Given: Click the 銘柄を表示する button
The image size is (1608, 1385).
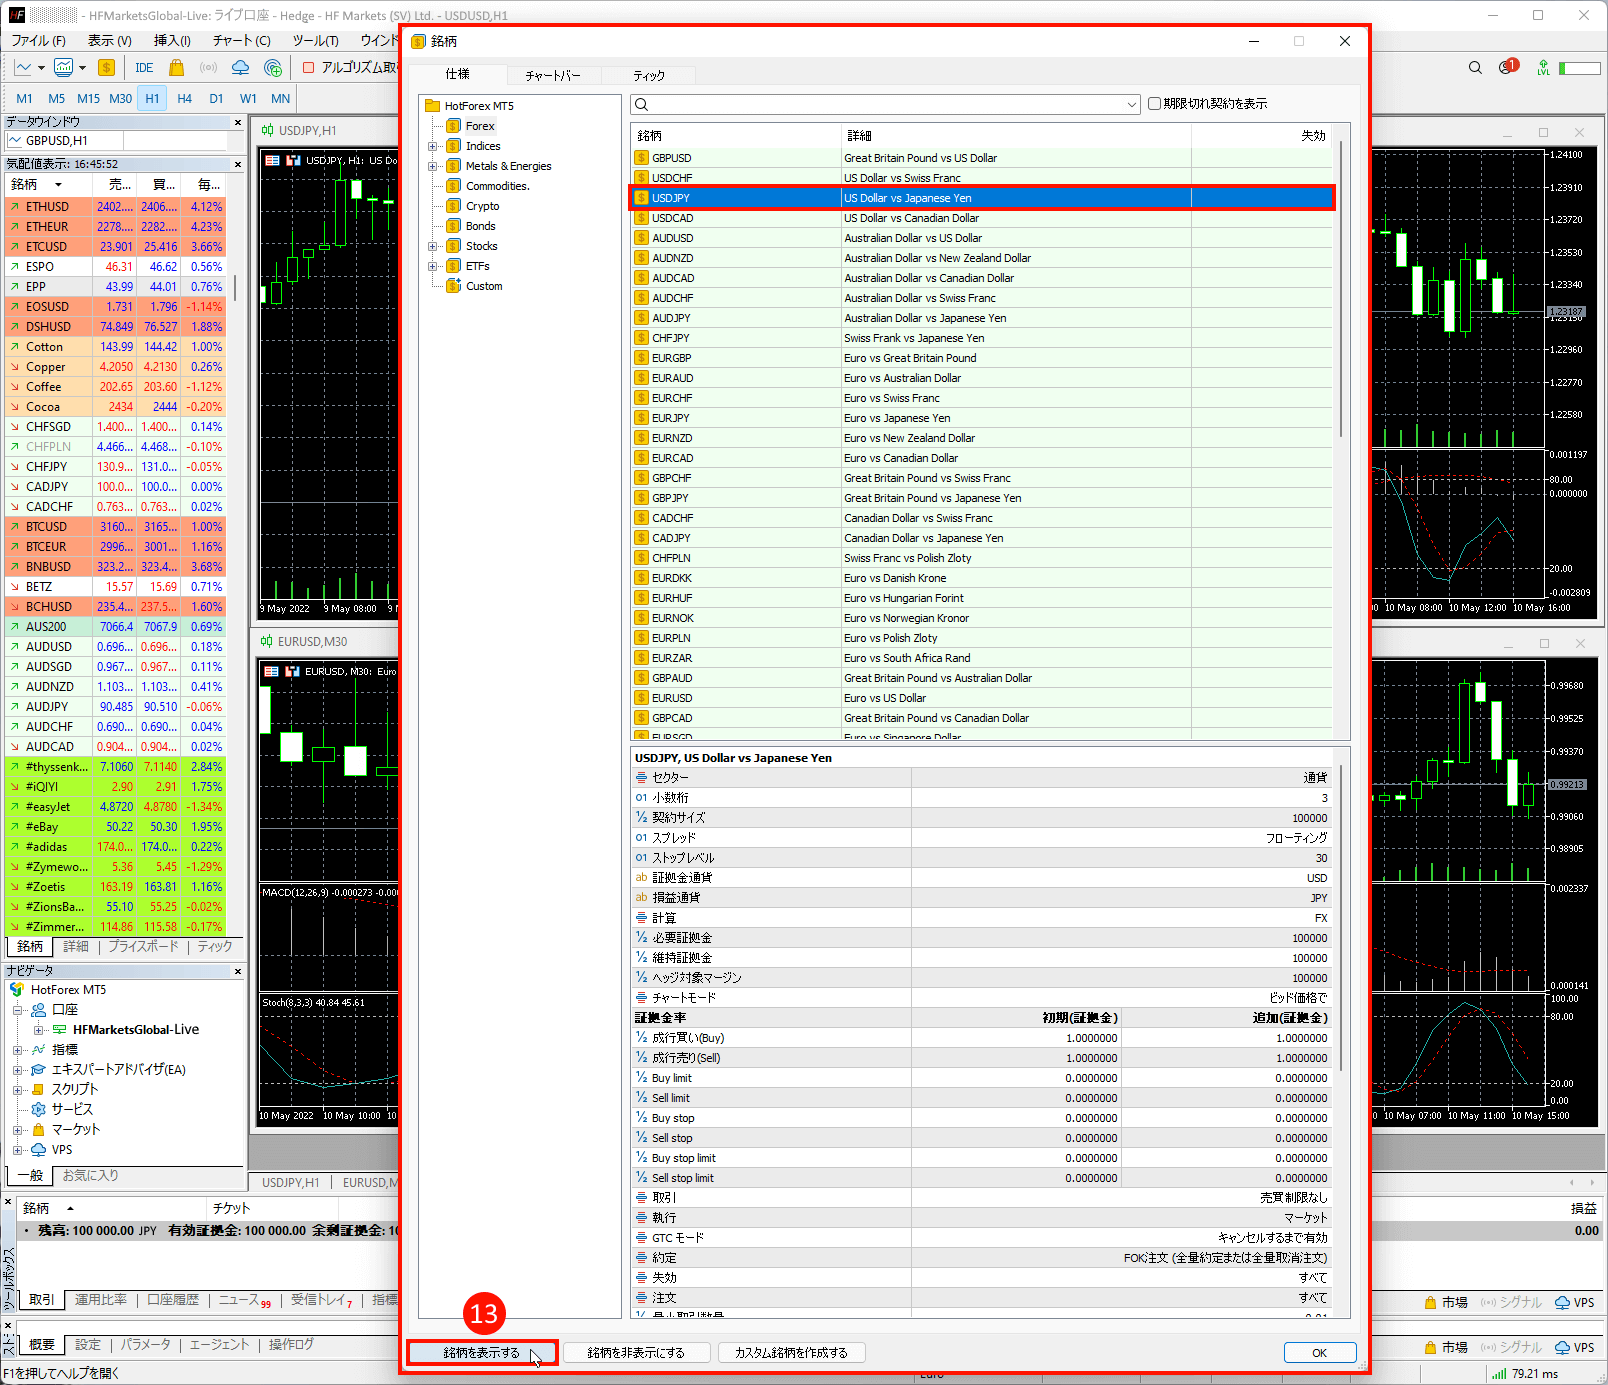Looking at the screenshot, I should 482,1353.
